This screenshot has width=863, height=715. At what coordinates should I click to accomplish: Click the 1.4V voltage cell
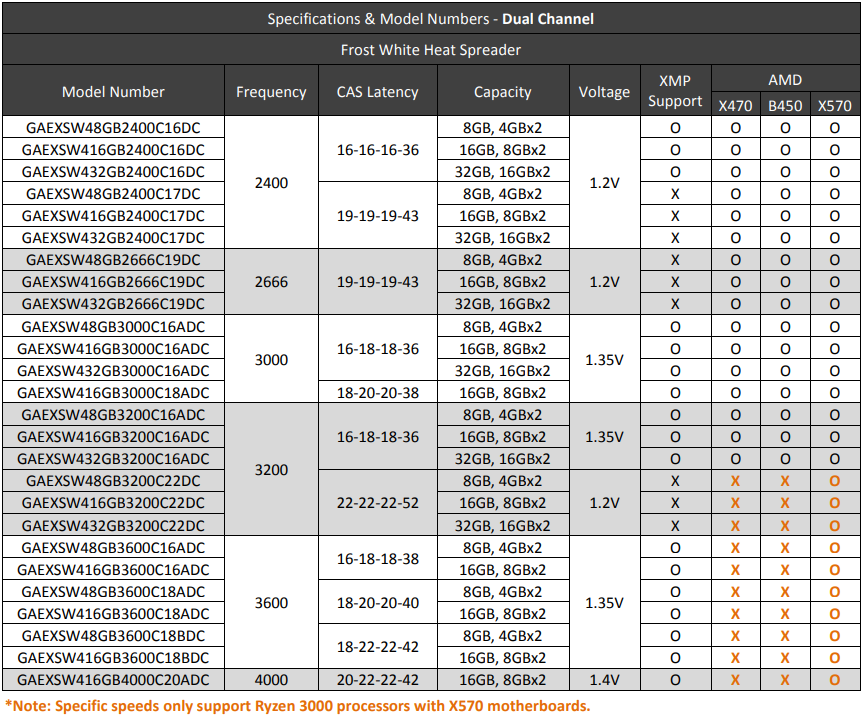(x=604, y=680)
